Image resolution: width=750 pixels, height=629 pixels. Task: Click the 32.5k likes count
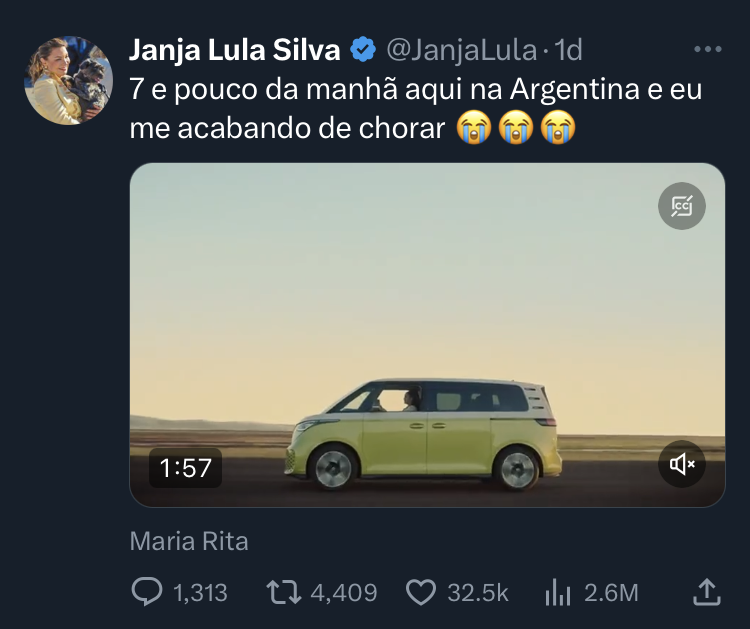(478, 592)
